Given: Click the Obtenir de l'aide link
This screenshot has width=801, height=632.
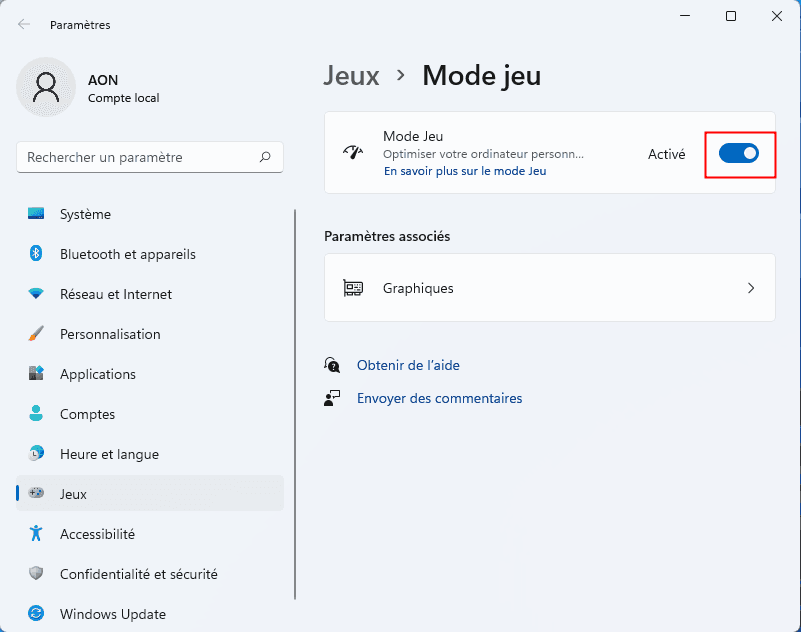Looking at the screenshot, I should tap(408, 366).
